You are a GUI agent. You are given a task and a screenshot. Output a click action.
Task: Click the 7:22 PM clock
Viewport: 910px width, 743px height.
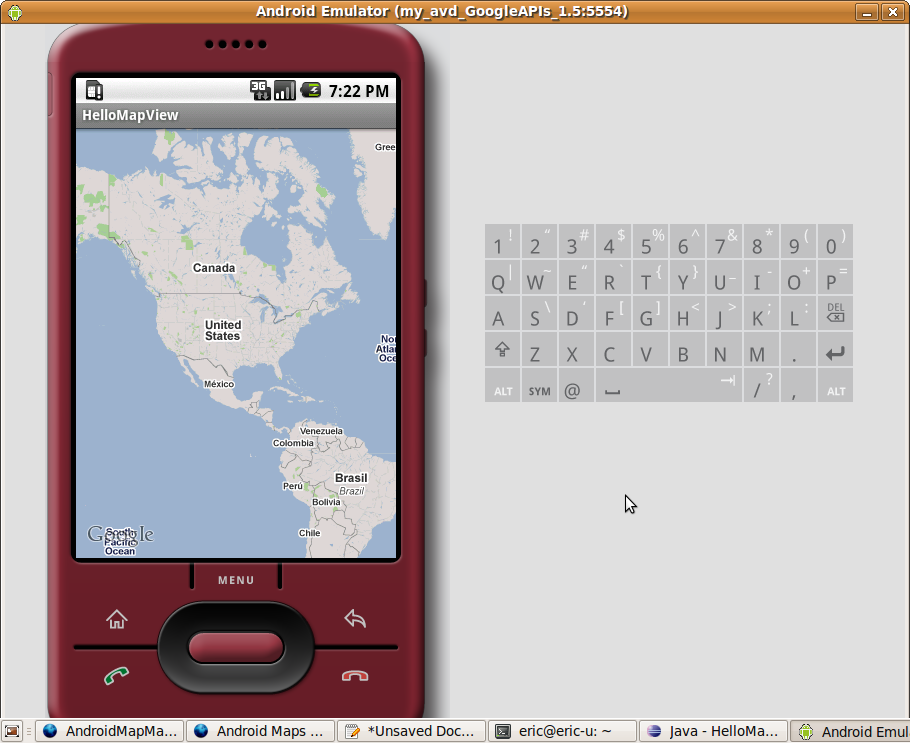(359, 91)
